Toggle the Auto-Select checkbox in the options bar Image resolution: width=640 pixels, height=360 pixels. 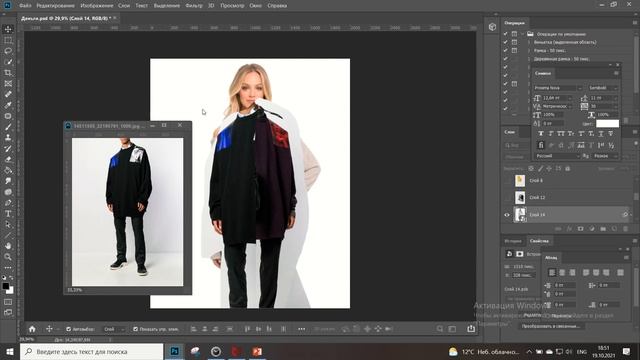tap(68, 329)
